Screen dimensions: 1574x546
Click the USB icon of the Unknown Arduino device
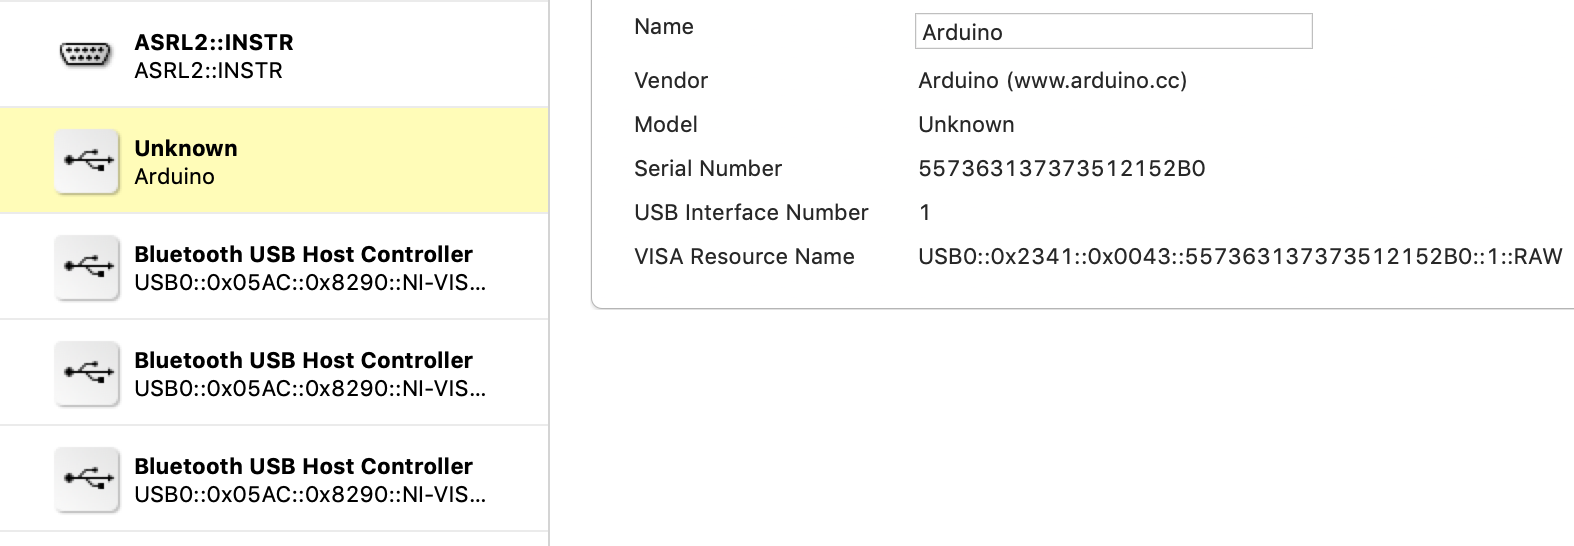click(x=88, y=161)
